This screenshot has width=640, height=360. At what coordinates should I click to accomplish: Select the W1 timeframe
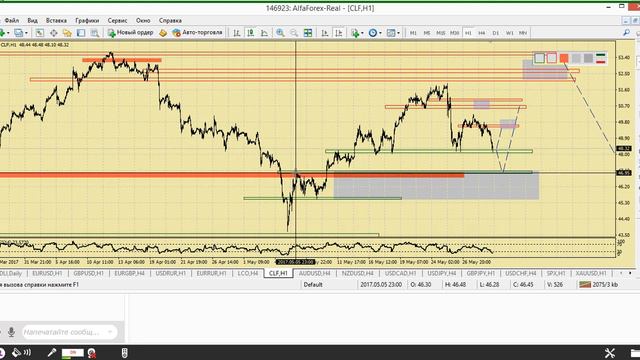[x=509, y=33]
